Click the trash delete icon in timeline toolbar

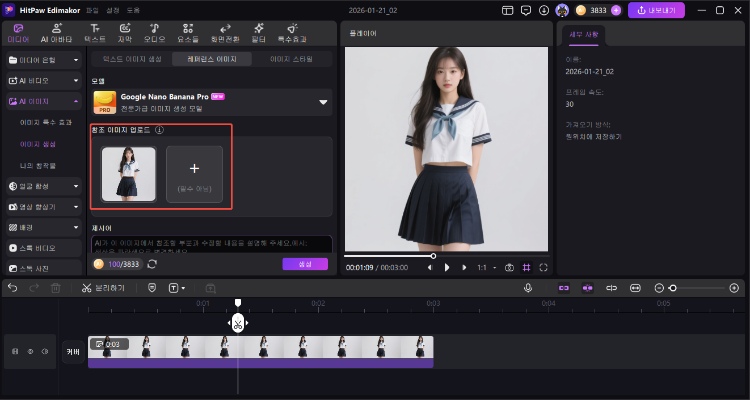(x=55, y=288)
